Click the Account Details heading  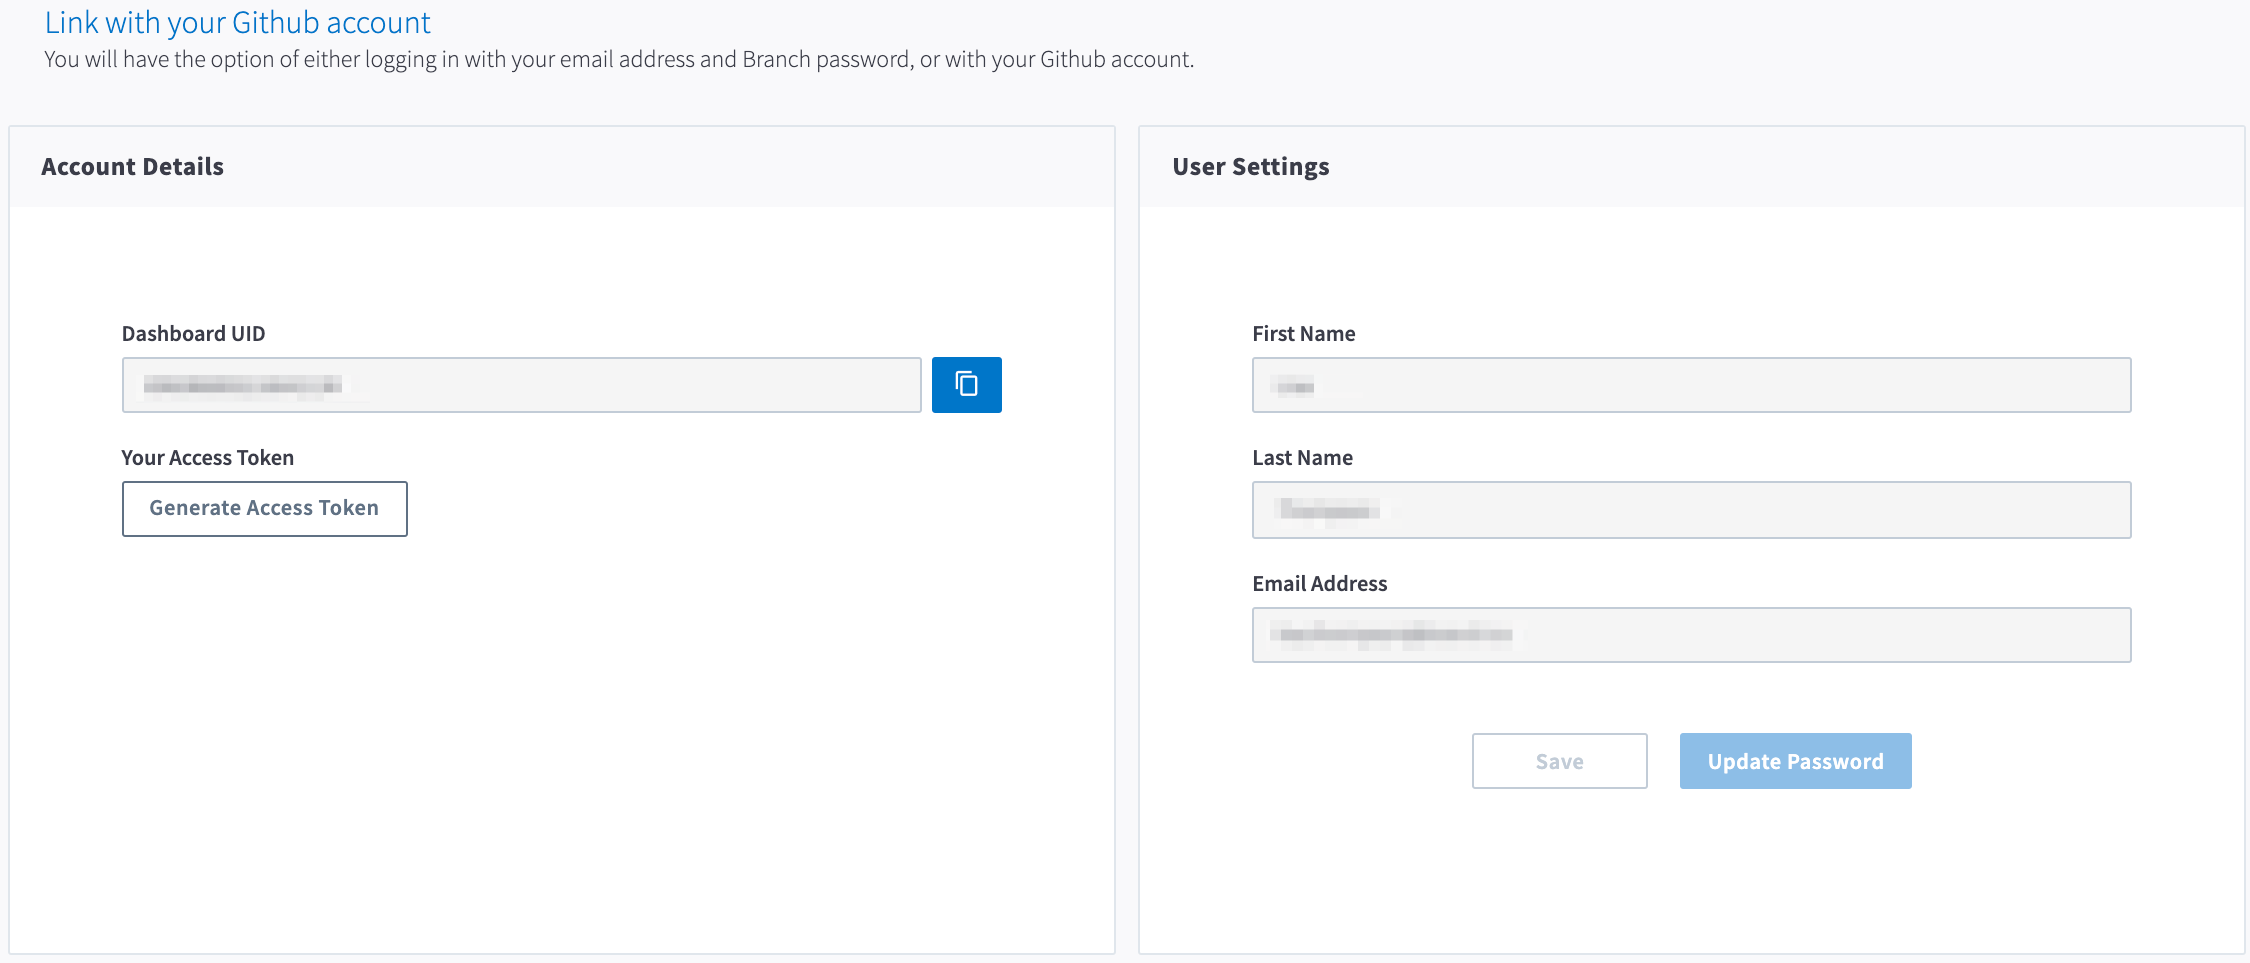tap(132, 167)
